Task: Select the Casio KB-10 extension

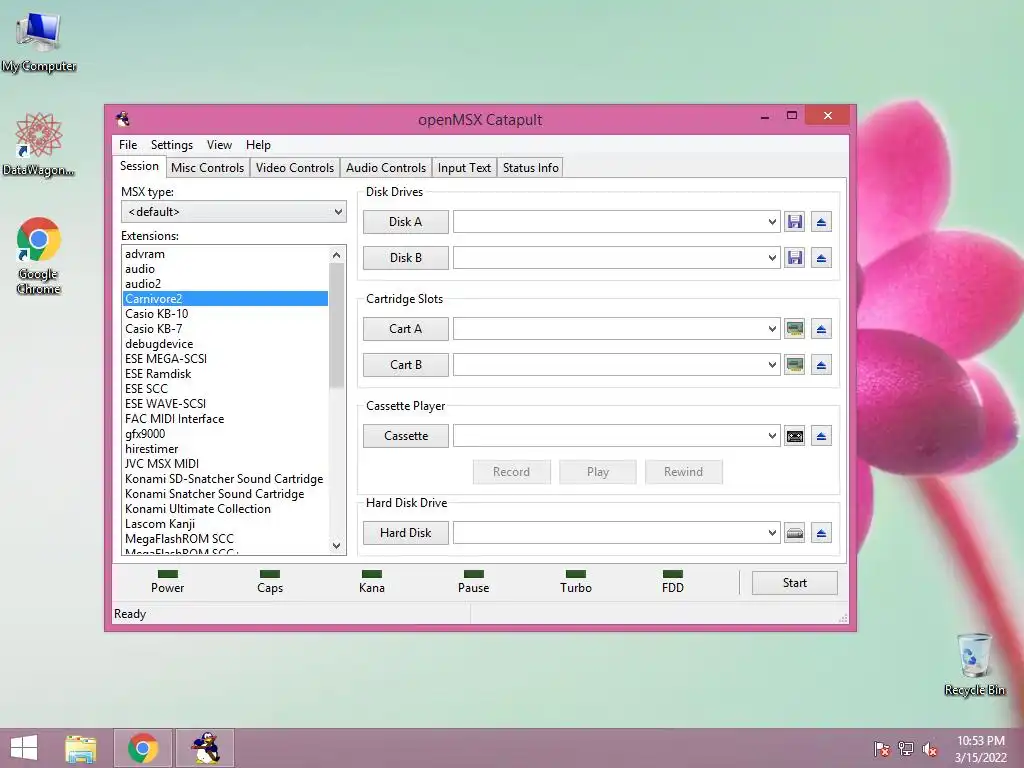Action: coord(225,314)
